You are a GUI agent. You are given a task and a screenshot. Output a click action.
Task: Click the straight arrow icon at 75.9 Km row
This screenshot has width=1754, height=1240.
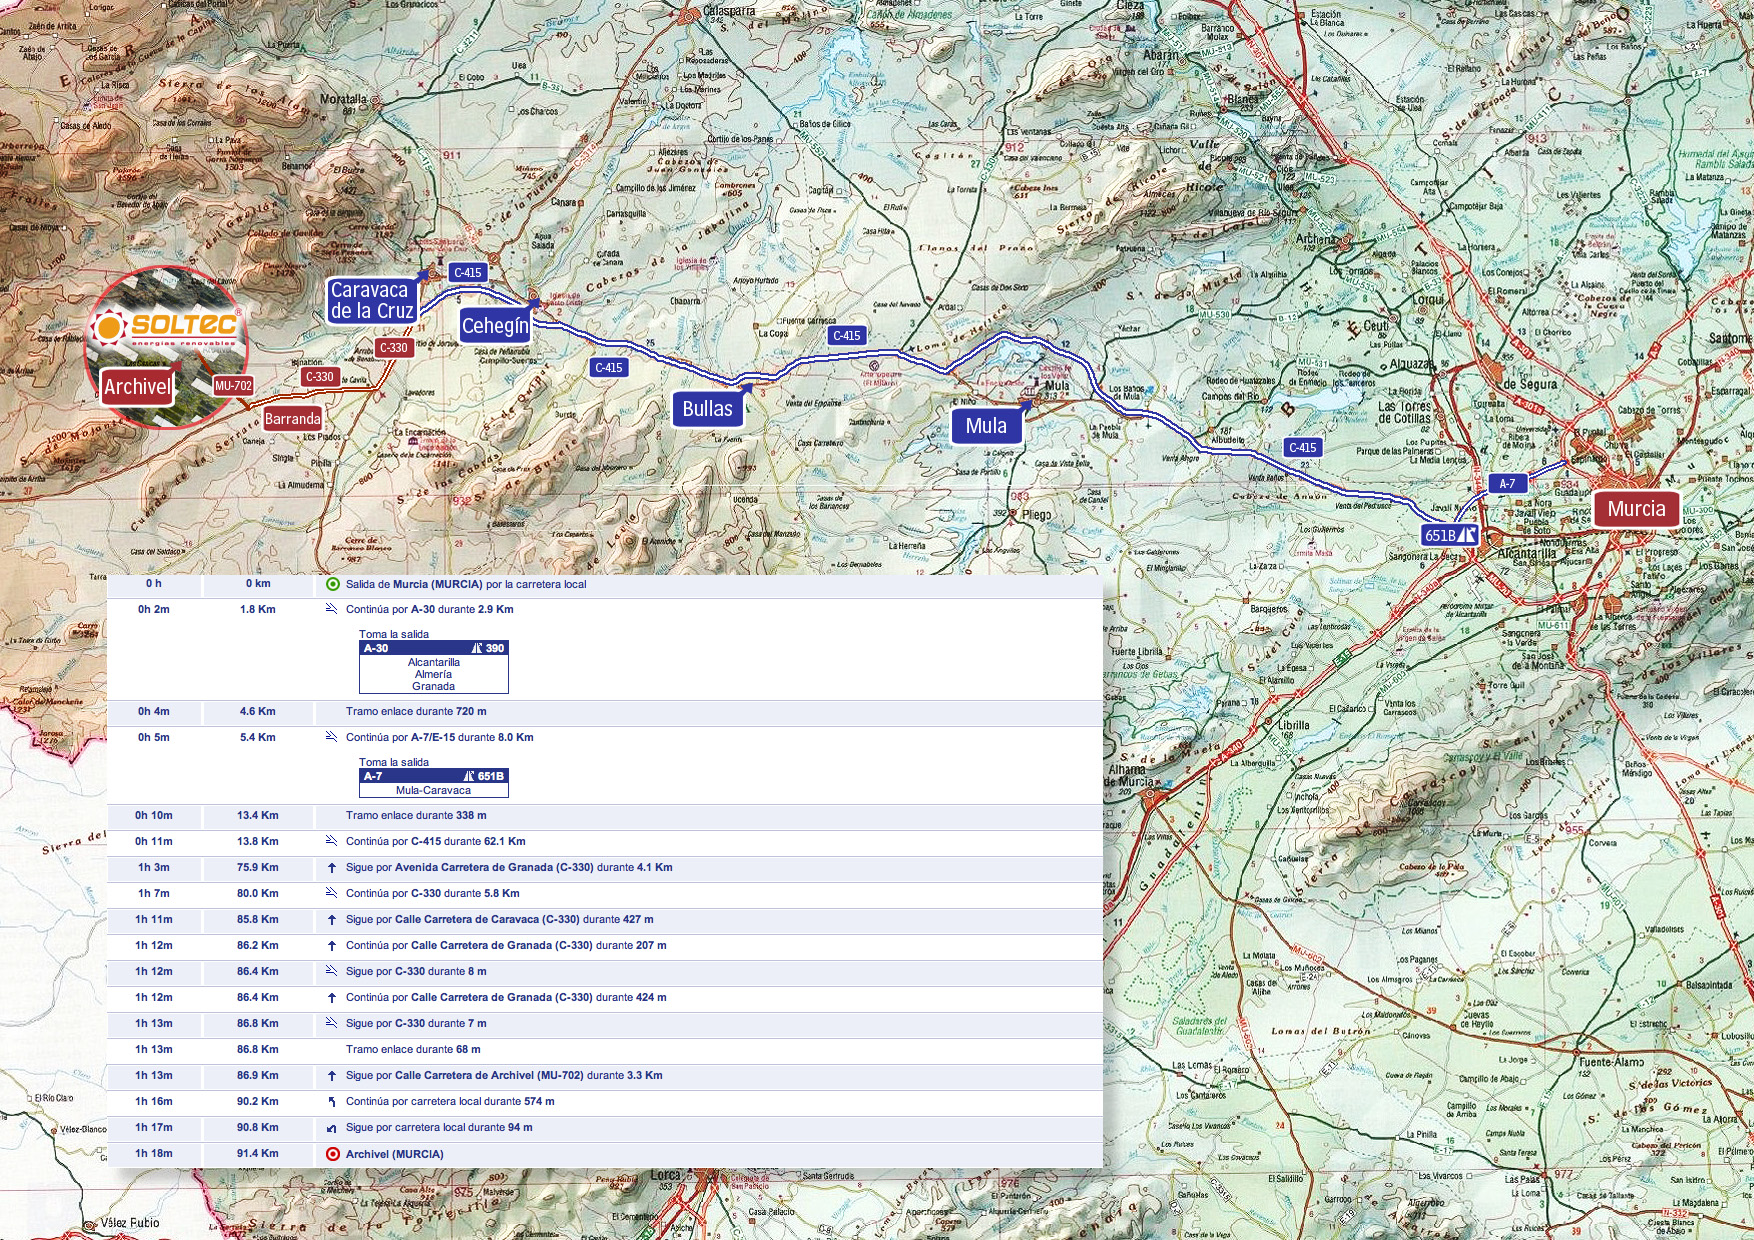332,868
